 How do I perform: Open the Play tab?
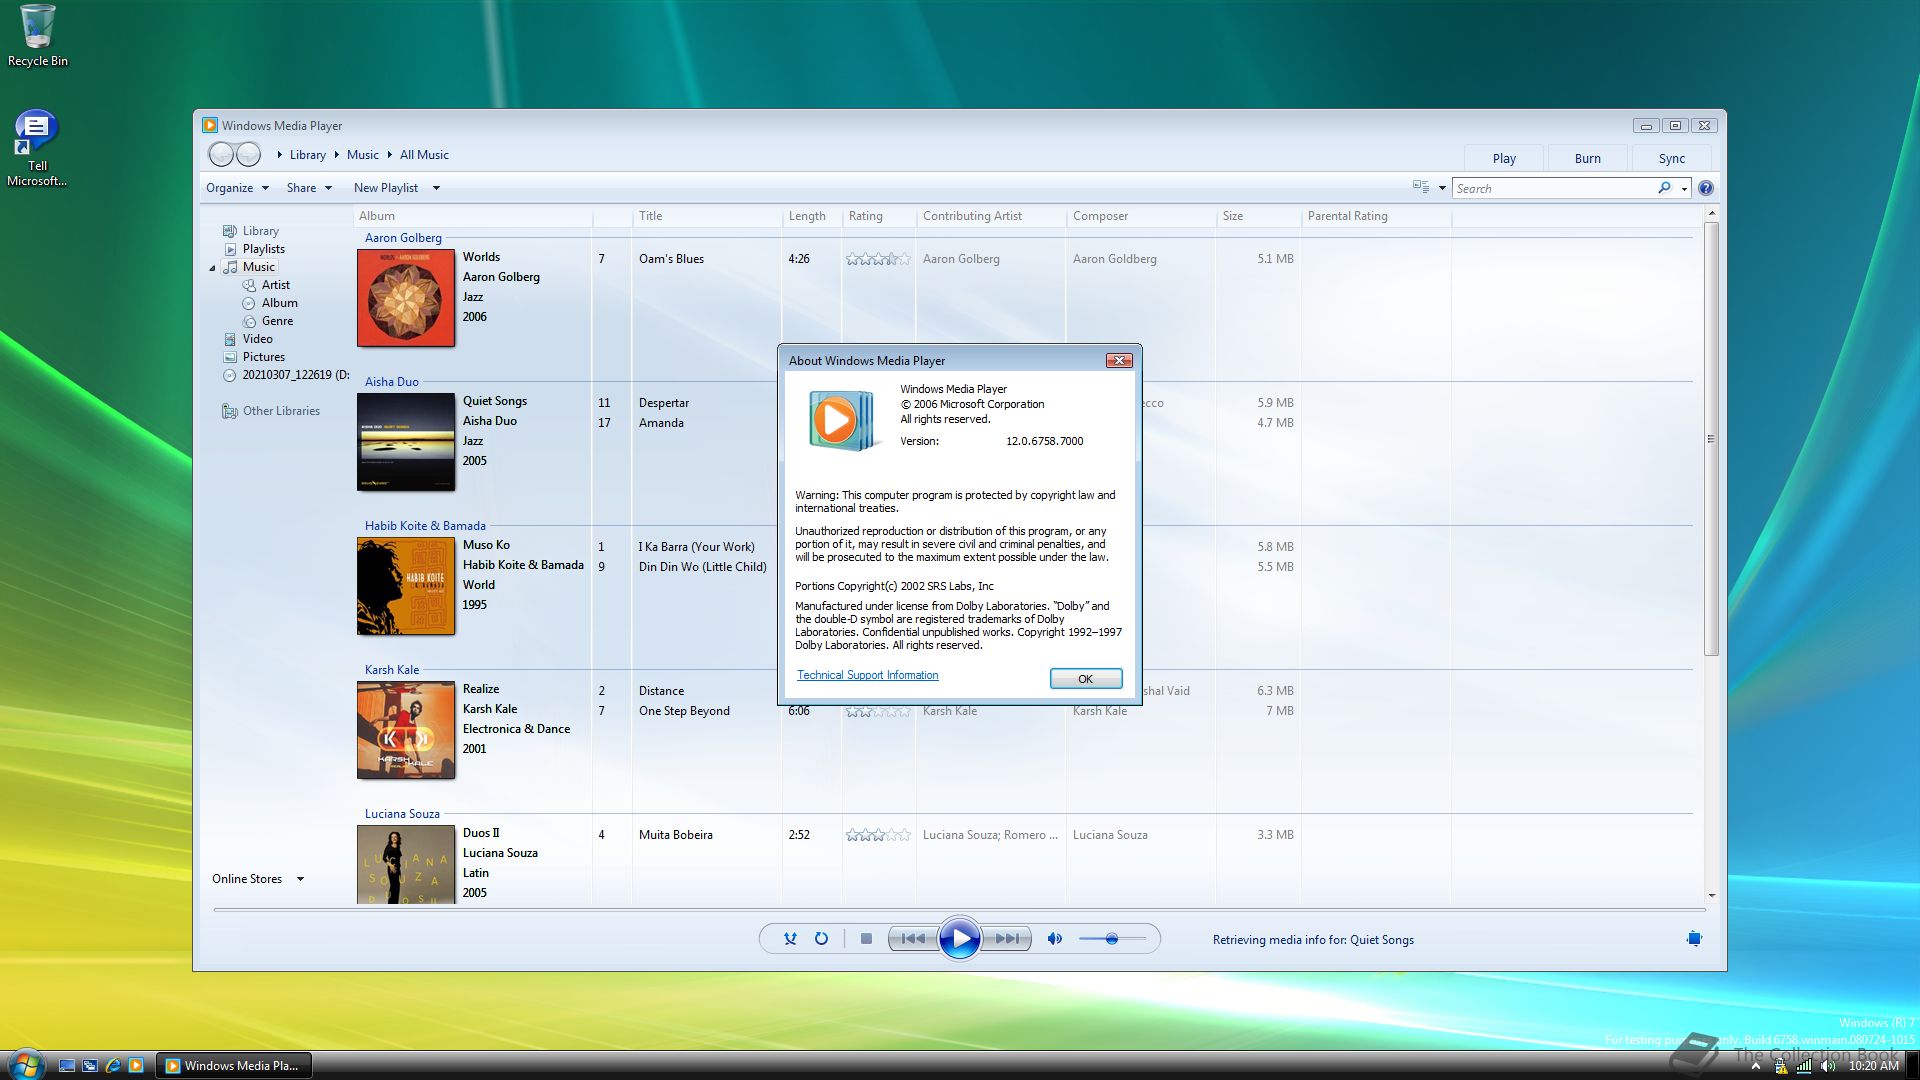(x=1504, y=158)
